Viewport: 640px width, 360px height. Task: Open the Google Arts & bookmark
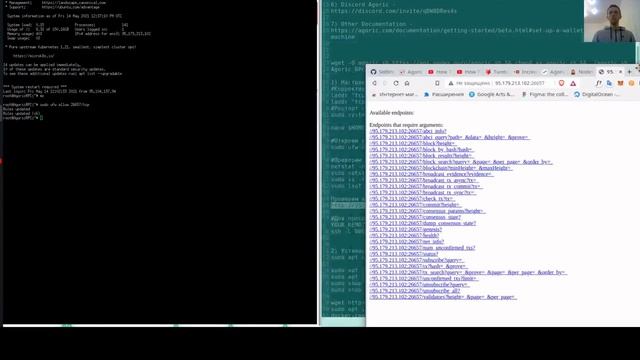coord(491,94)
